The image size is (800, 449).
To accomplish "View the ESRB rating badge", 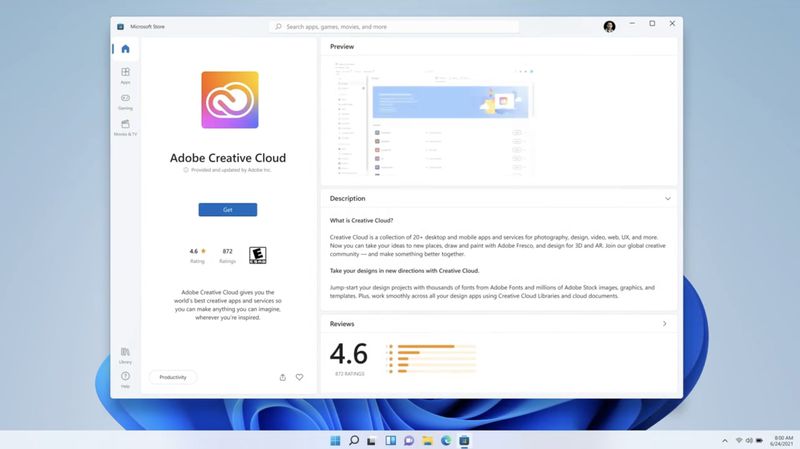I will [258, 255].
